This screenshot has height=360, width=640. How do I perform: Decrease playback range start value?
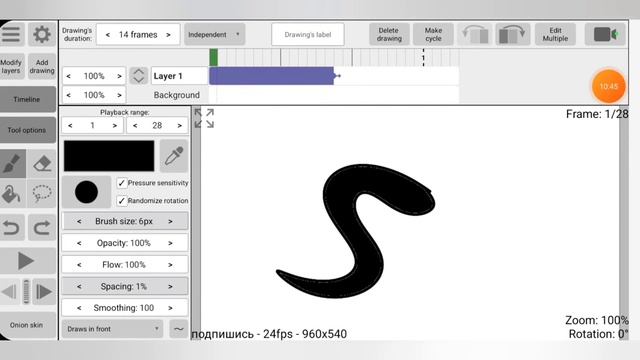pyautogui.click(x=70, y=126)
